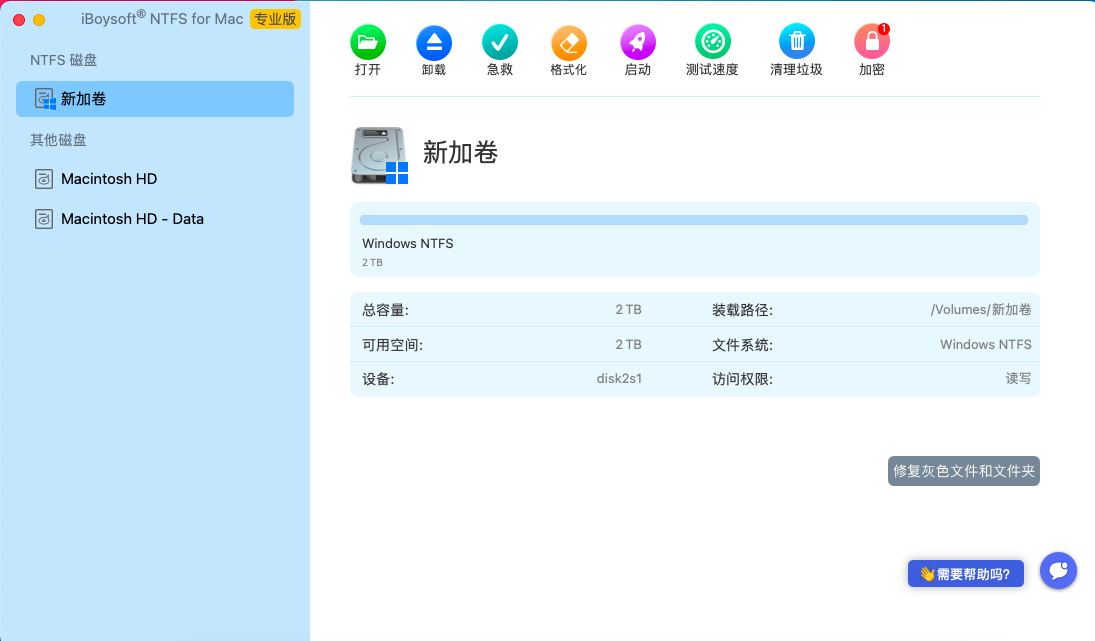
Task: Click the disk usage capacity bar
Action: pyautogui.click(x=693, y=220)
